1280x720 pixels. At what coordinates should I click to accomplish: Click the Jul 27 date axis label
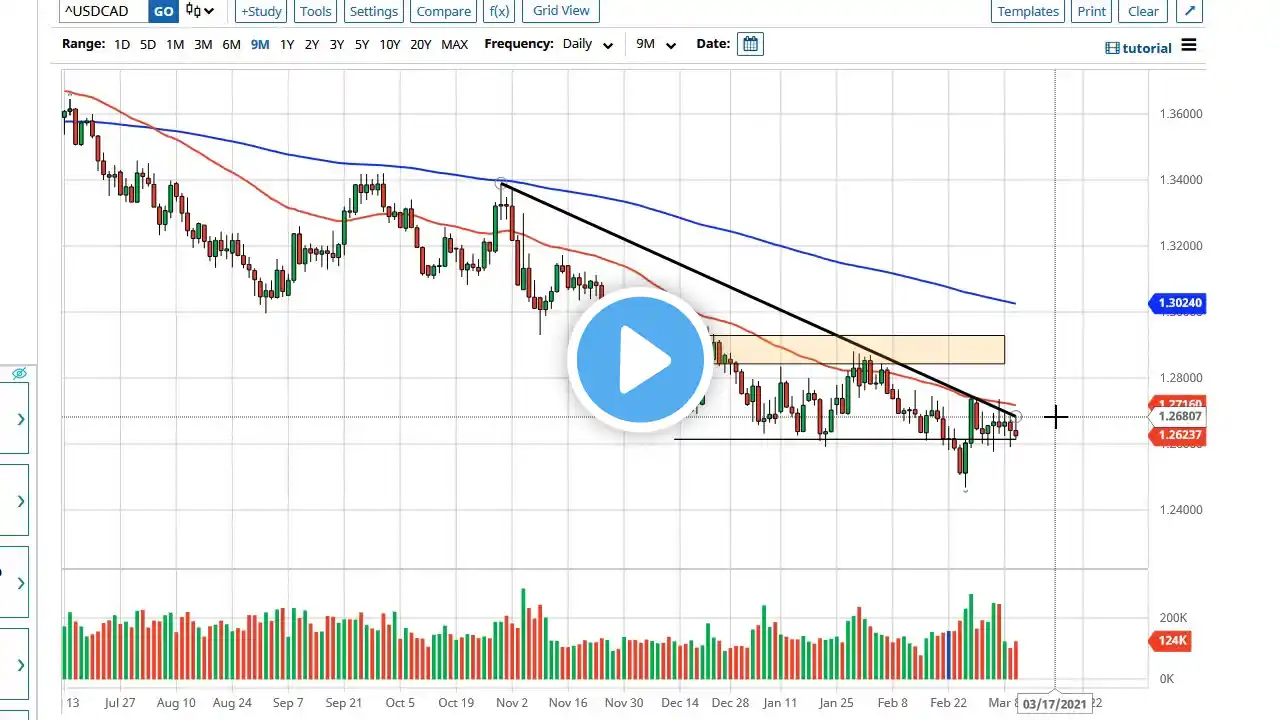tap(120, 703)
